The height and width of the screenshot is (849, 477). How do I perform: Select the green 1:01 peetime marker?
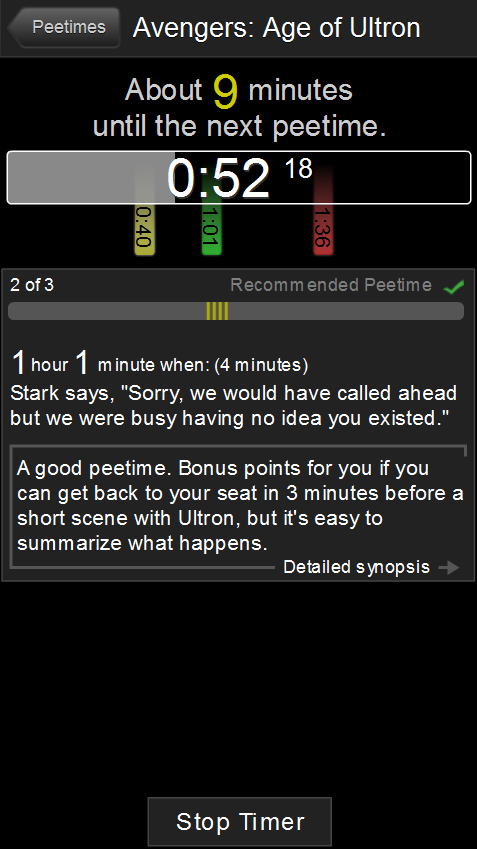click(x=212, y=227)
